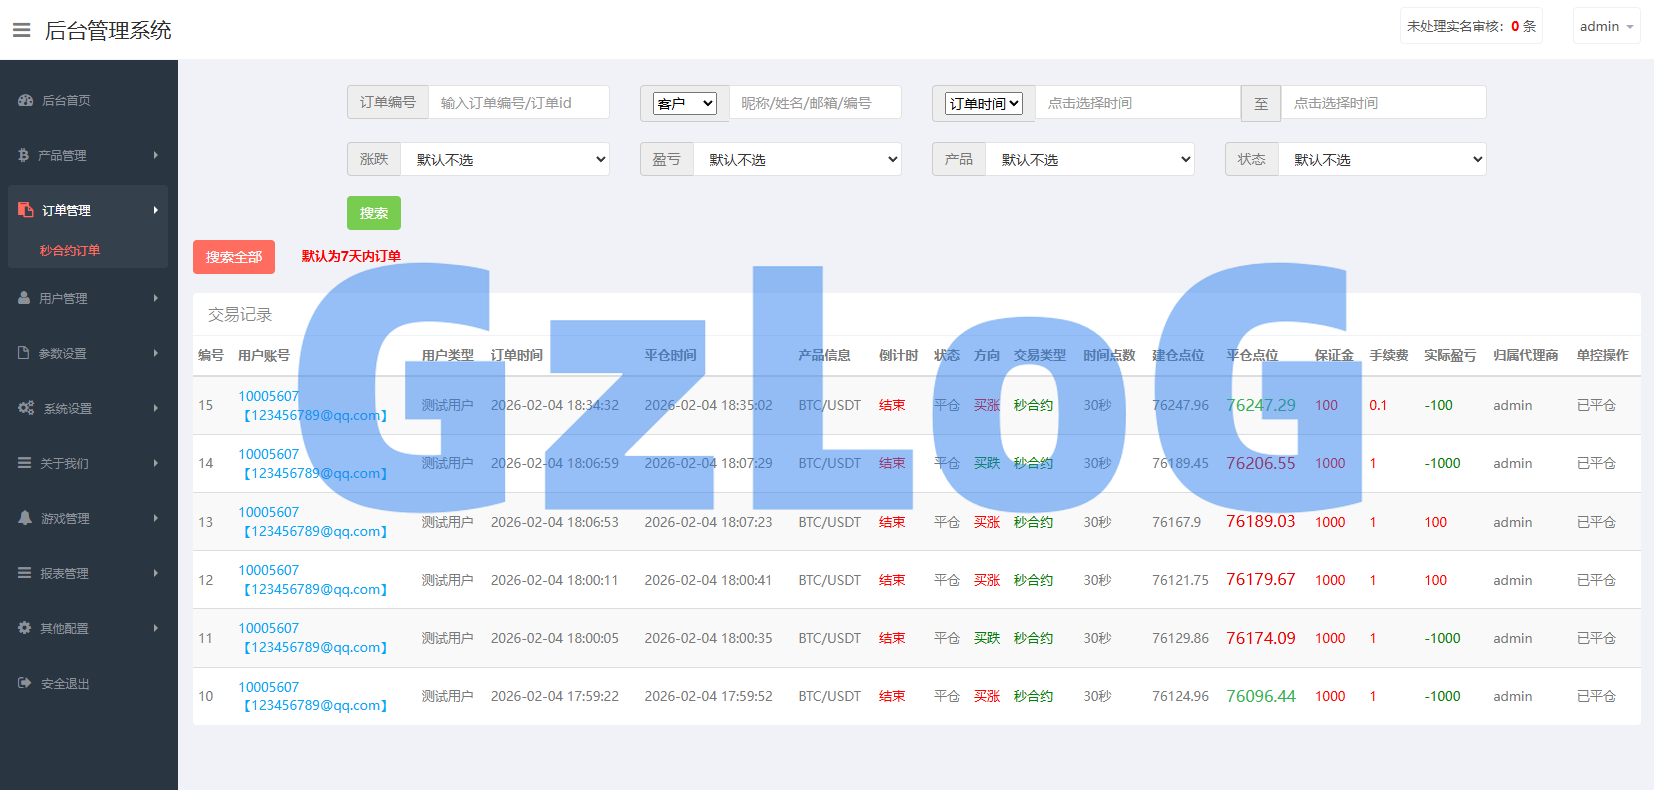Click the start time picker field
The image size is (1654, 790).
1137,103
